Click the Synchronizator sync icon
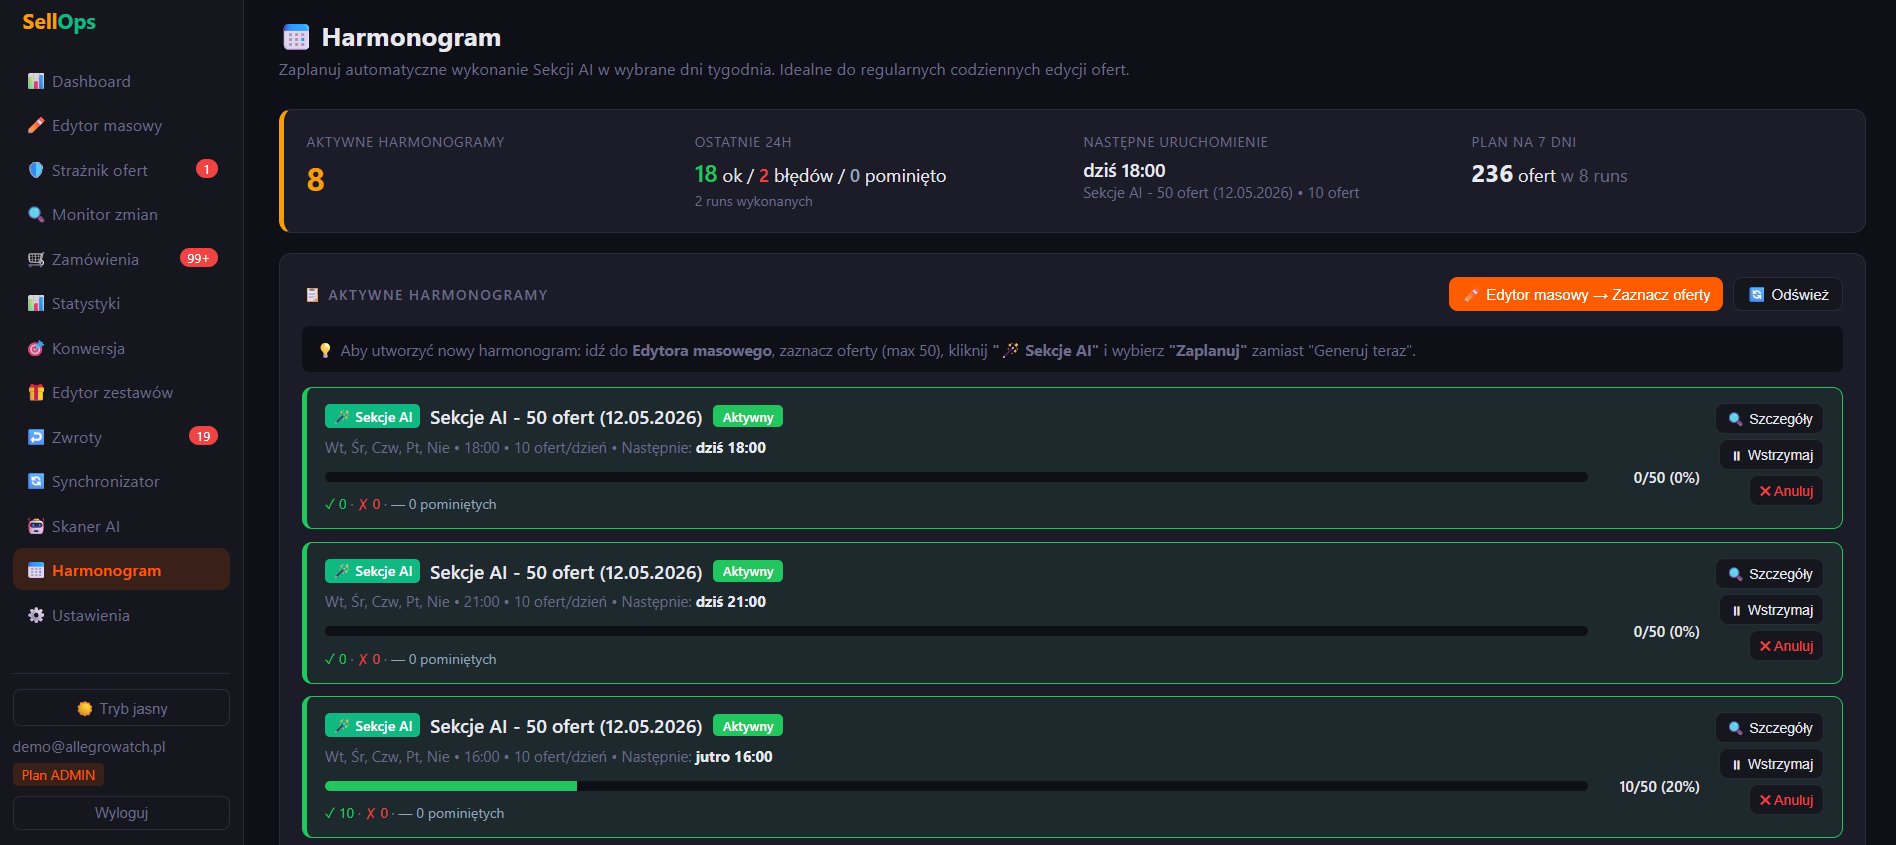Screen dimensions: 1896x845 tap(36, 481)
